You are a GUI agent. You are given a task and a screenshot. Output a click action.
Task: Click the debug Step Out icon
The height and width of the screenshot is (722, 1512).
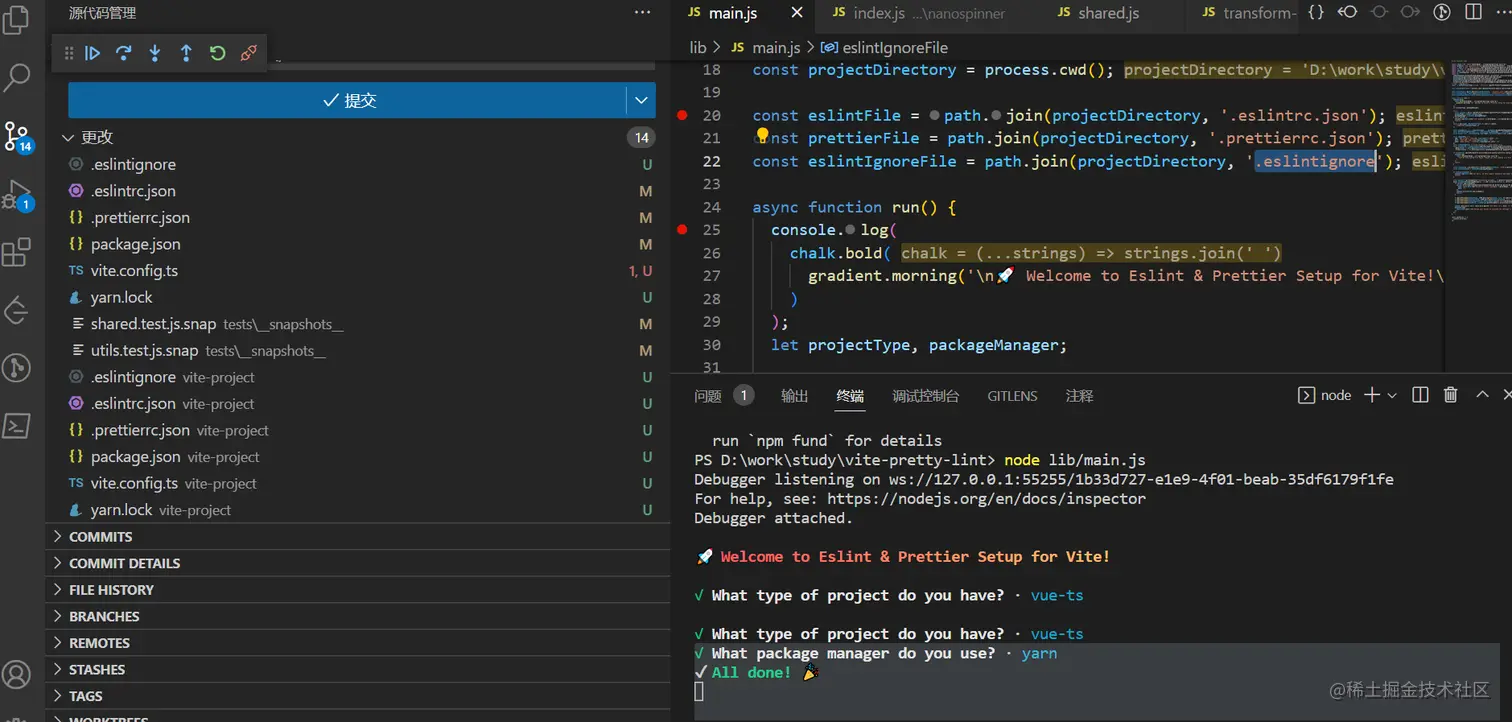tap(186, 54)
